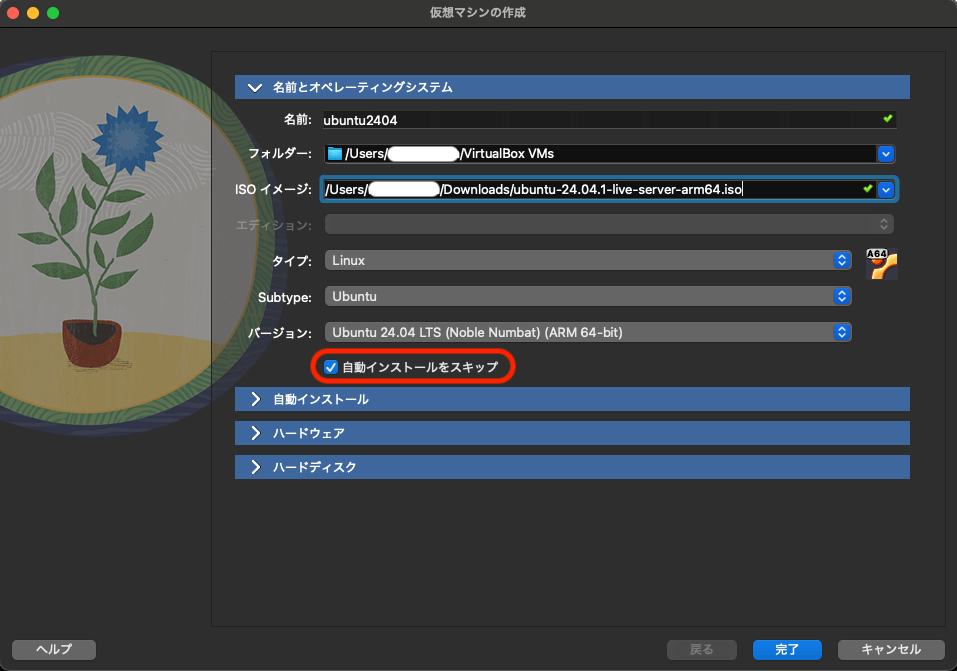The image size is (957, 671).
Task: Open the Subtype Ubuntu dropdown
Action: click(588, 296)
